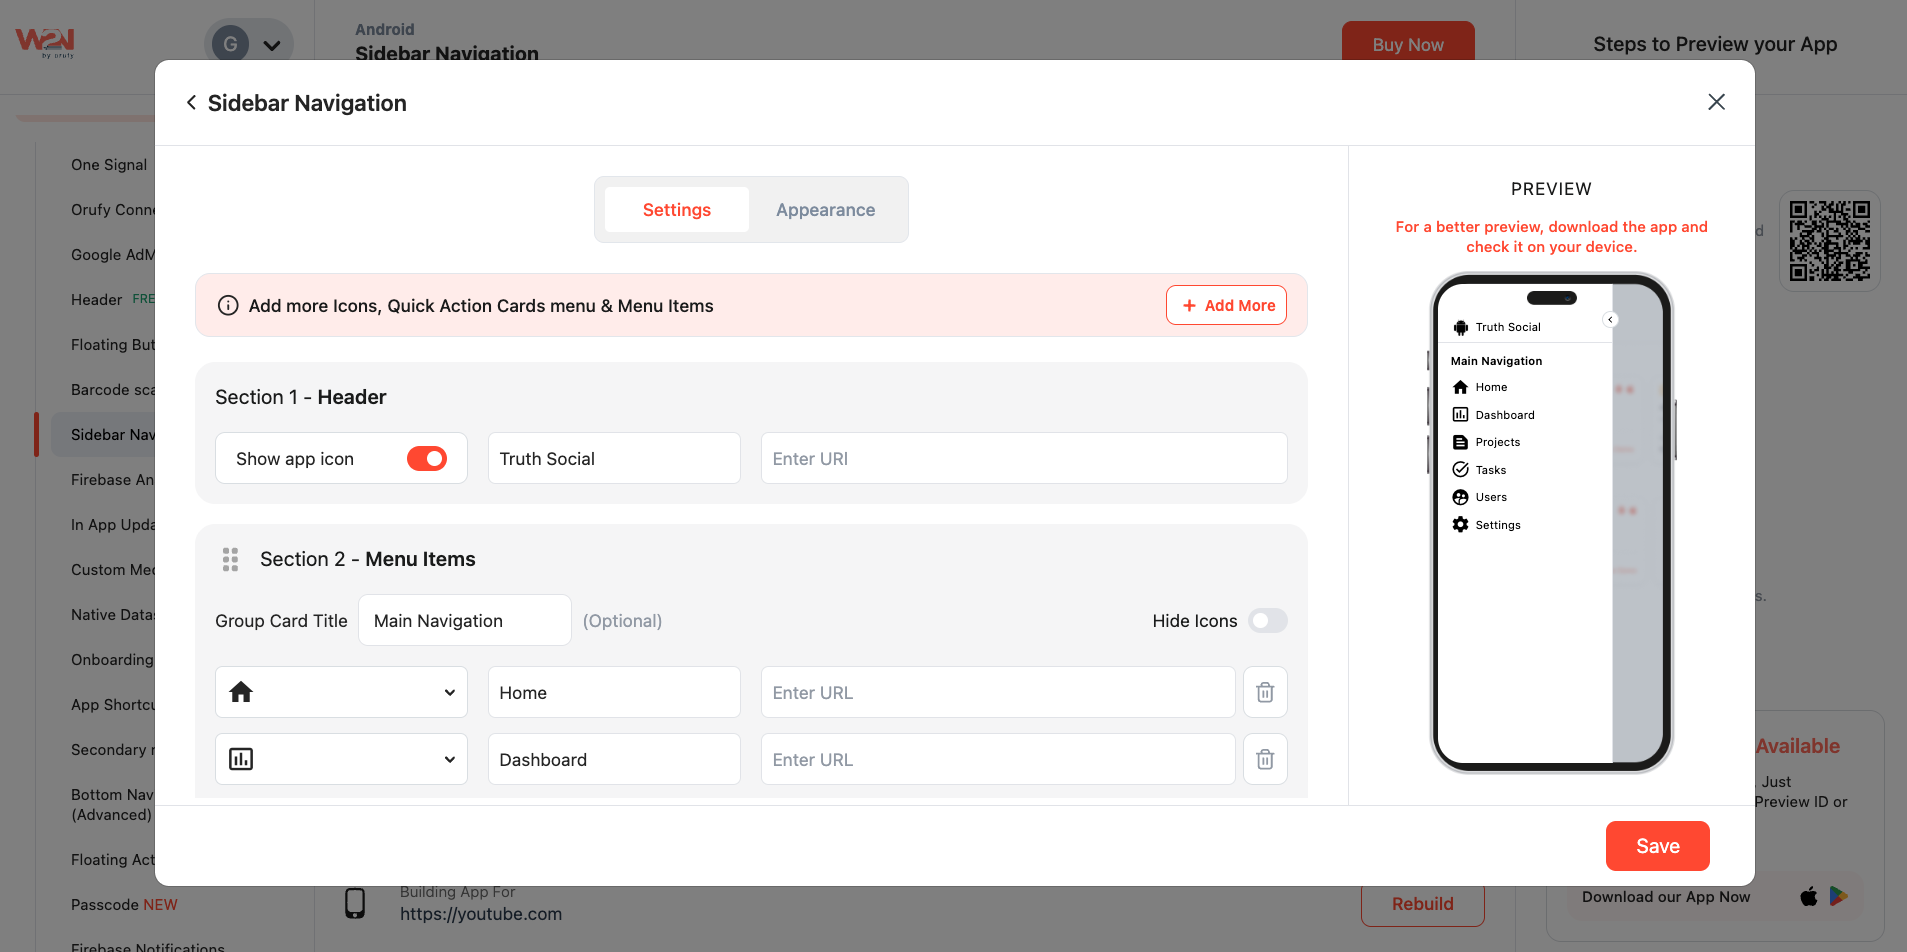Click the header Enter URL field

pos(1023,458)
